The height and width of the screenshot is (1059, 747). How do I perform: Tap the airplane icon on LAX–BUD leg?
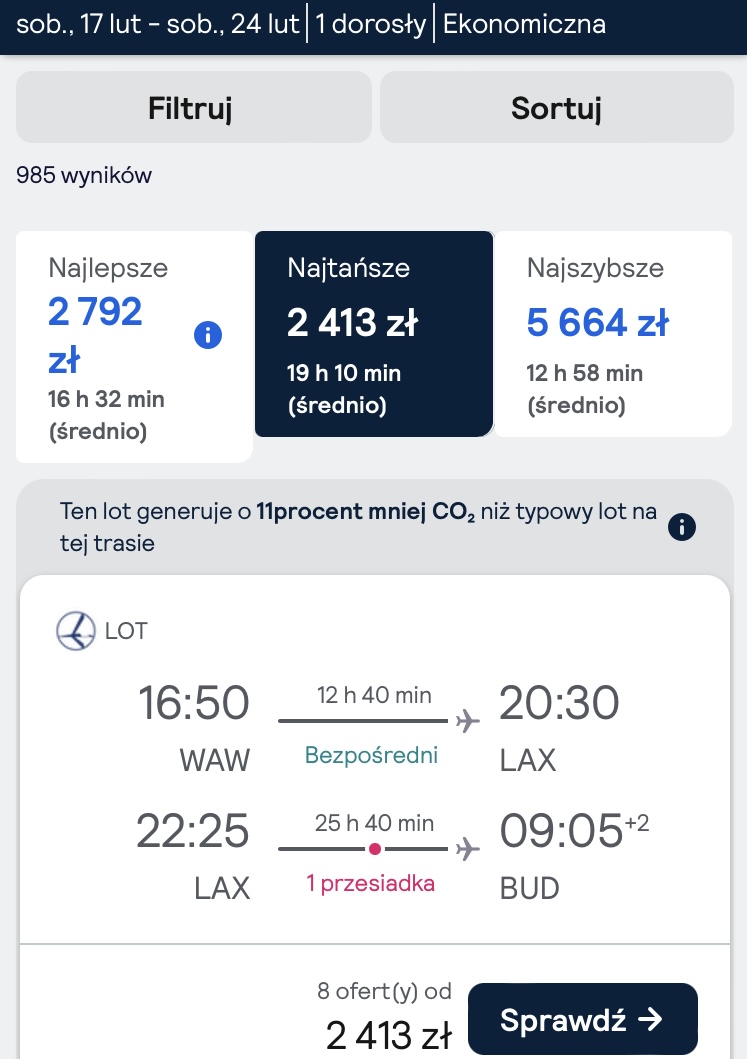pyautogui.click(x=467, y=849)
